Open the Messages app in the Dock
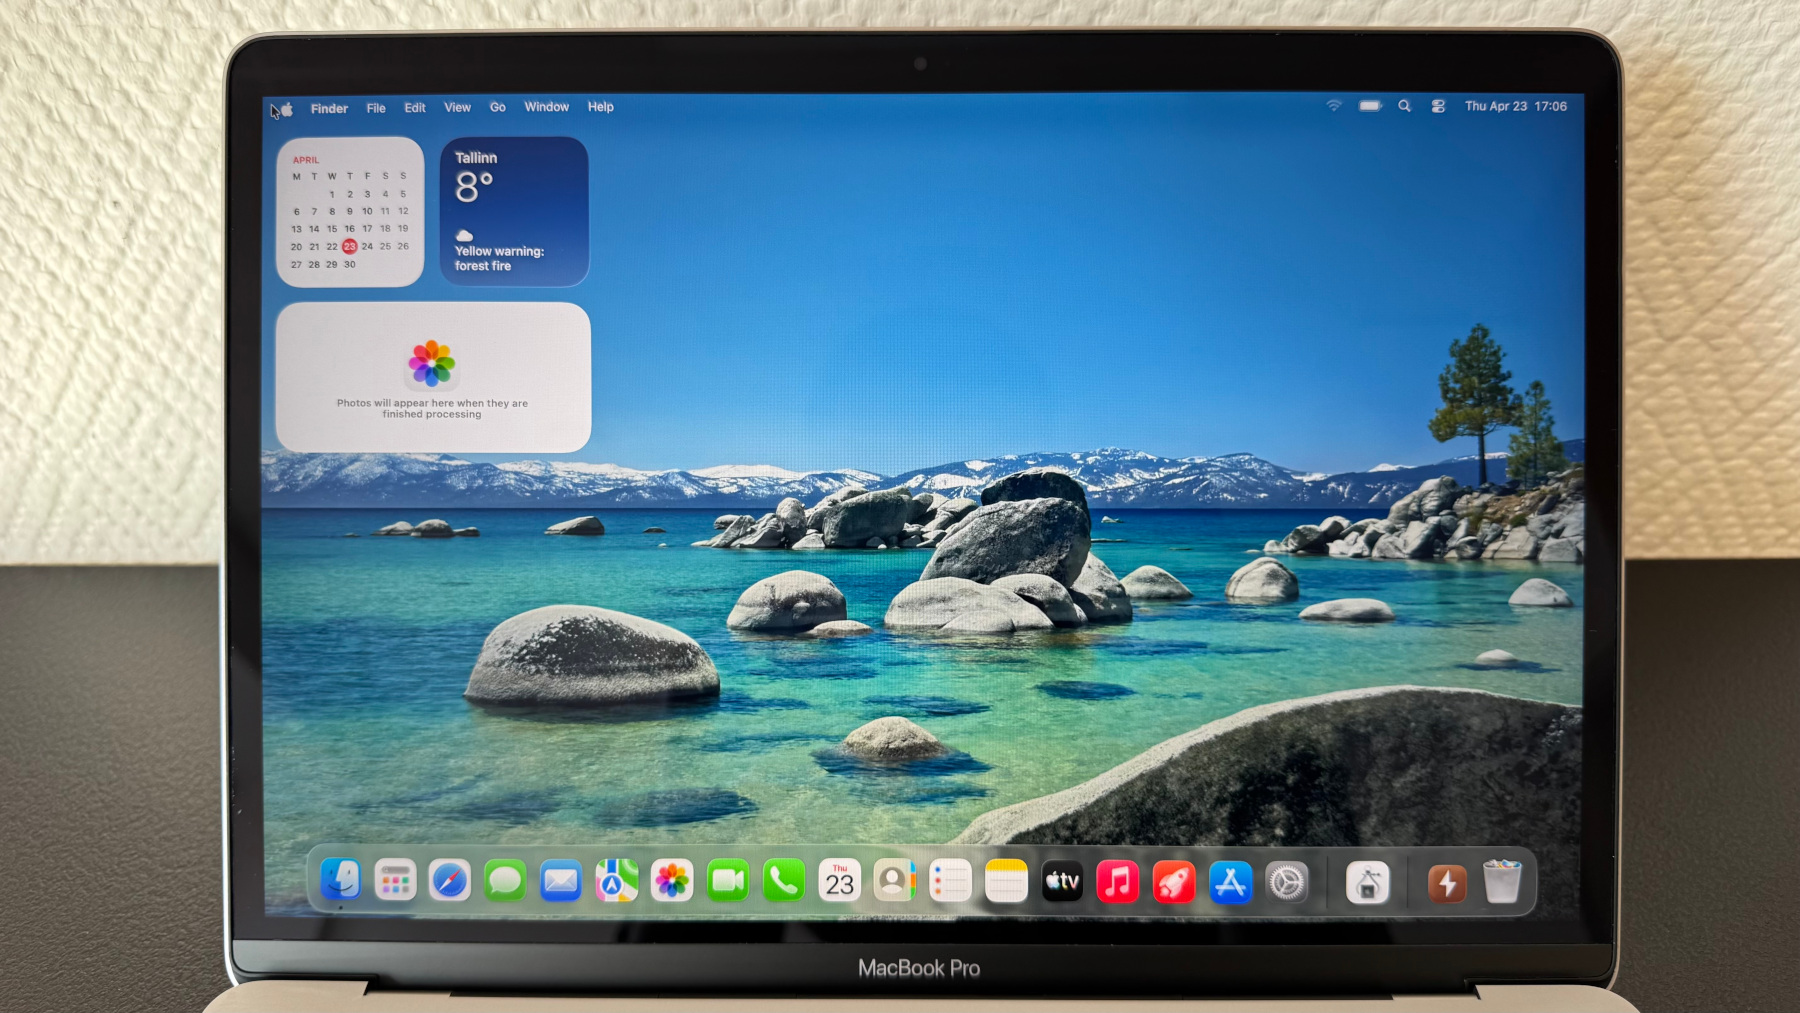The height and width of the screenshot is (1013, 1800). [505, 882]
